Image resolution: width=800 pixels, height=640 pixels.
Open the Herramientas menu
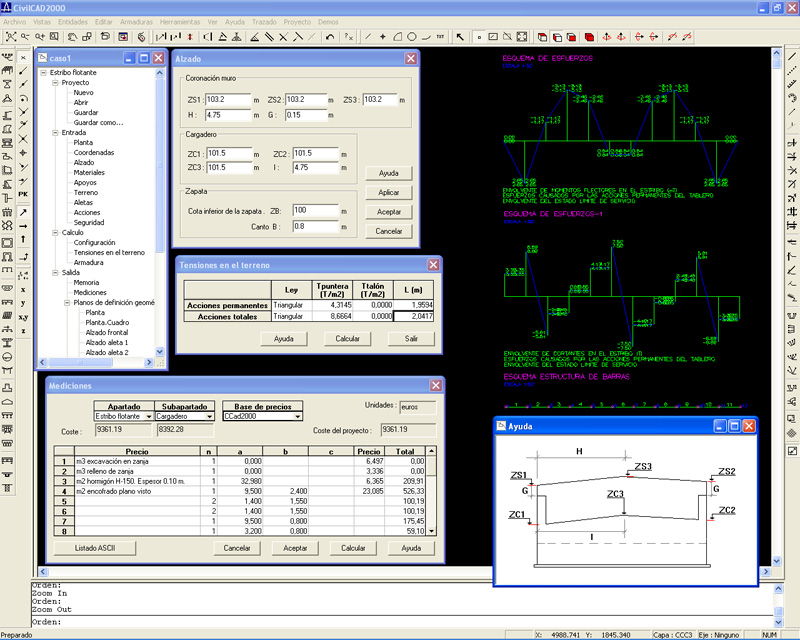pyautogui.click(x=180, y=21)
